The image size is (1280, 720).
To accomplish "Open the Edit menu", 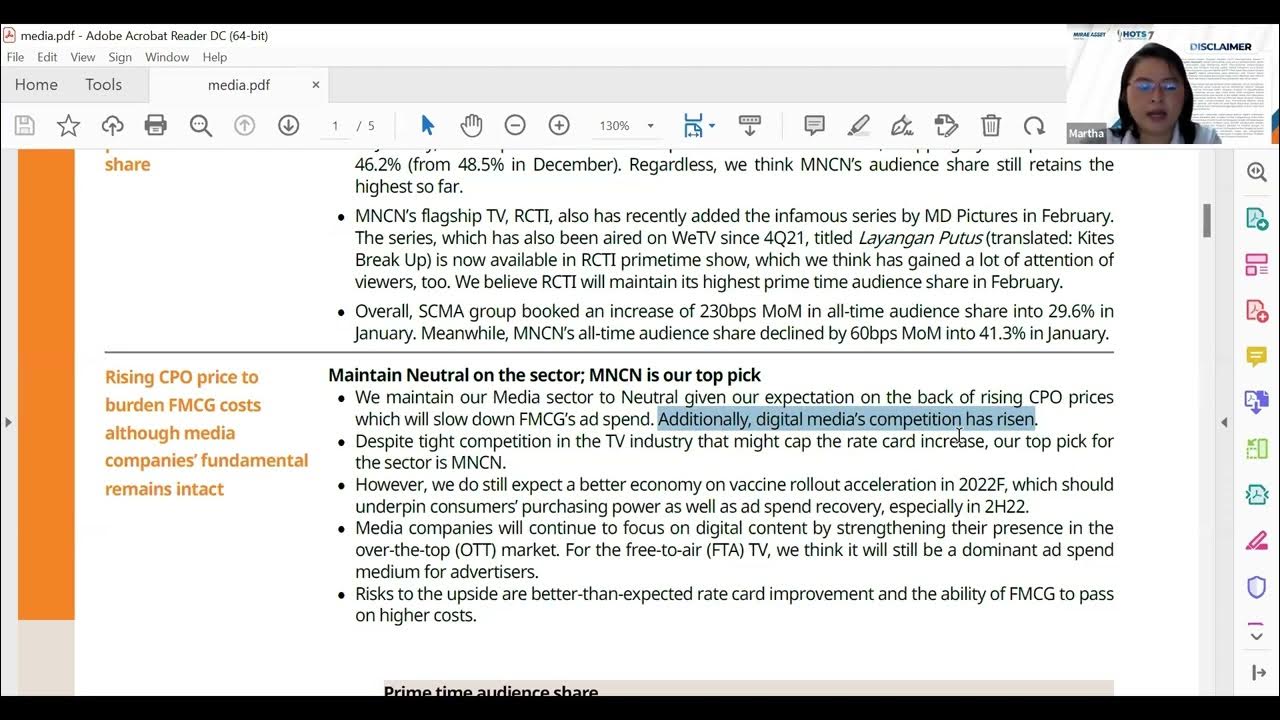I will click(47, 57).
